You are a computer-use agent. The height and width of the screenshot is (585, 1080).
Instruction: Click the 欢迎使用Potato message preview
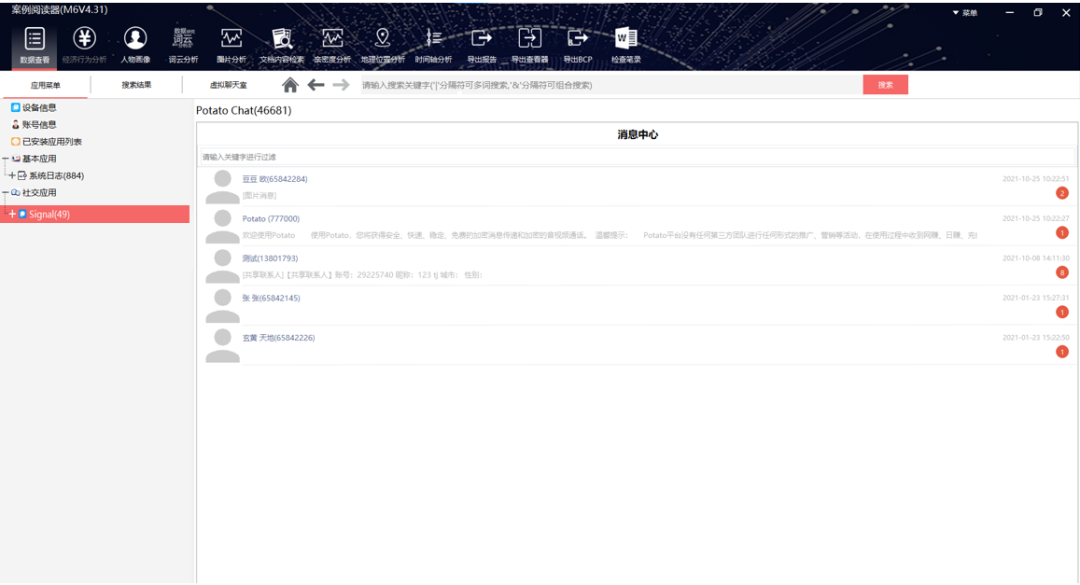tap(610, 236)
